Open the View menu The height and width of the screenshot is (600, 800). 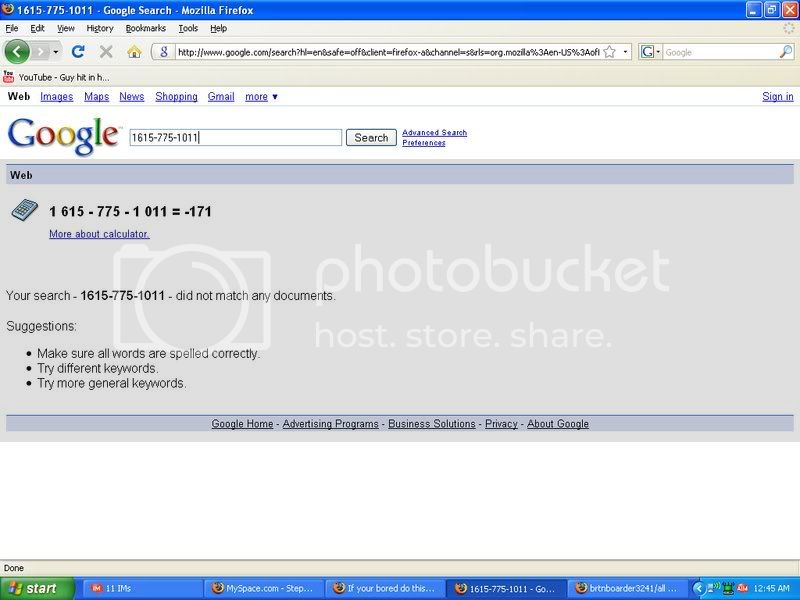point(65,29)
